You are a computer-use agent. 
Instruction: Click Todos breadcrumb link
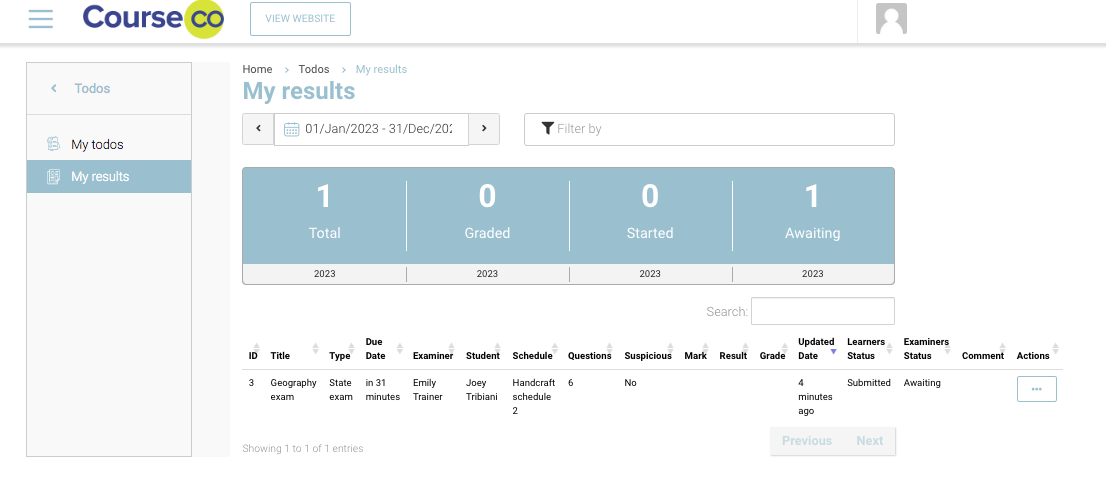[x=314, y=69]
